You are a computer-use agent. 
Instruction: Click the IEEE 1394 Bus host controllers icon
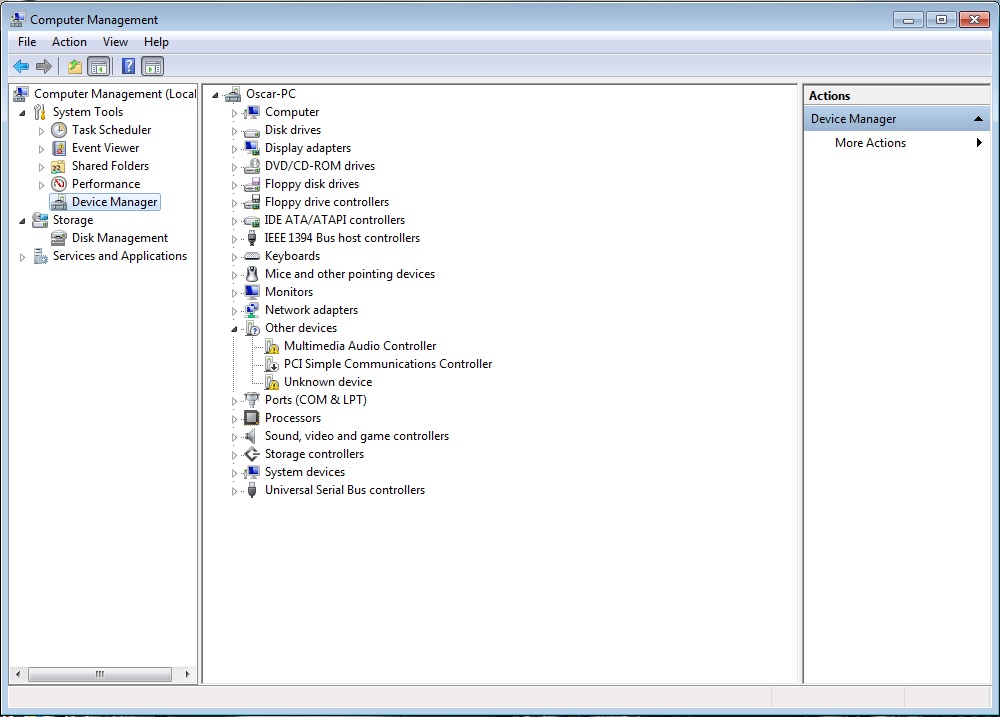[x=252, y=238]
